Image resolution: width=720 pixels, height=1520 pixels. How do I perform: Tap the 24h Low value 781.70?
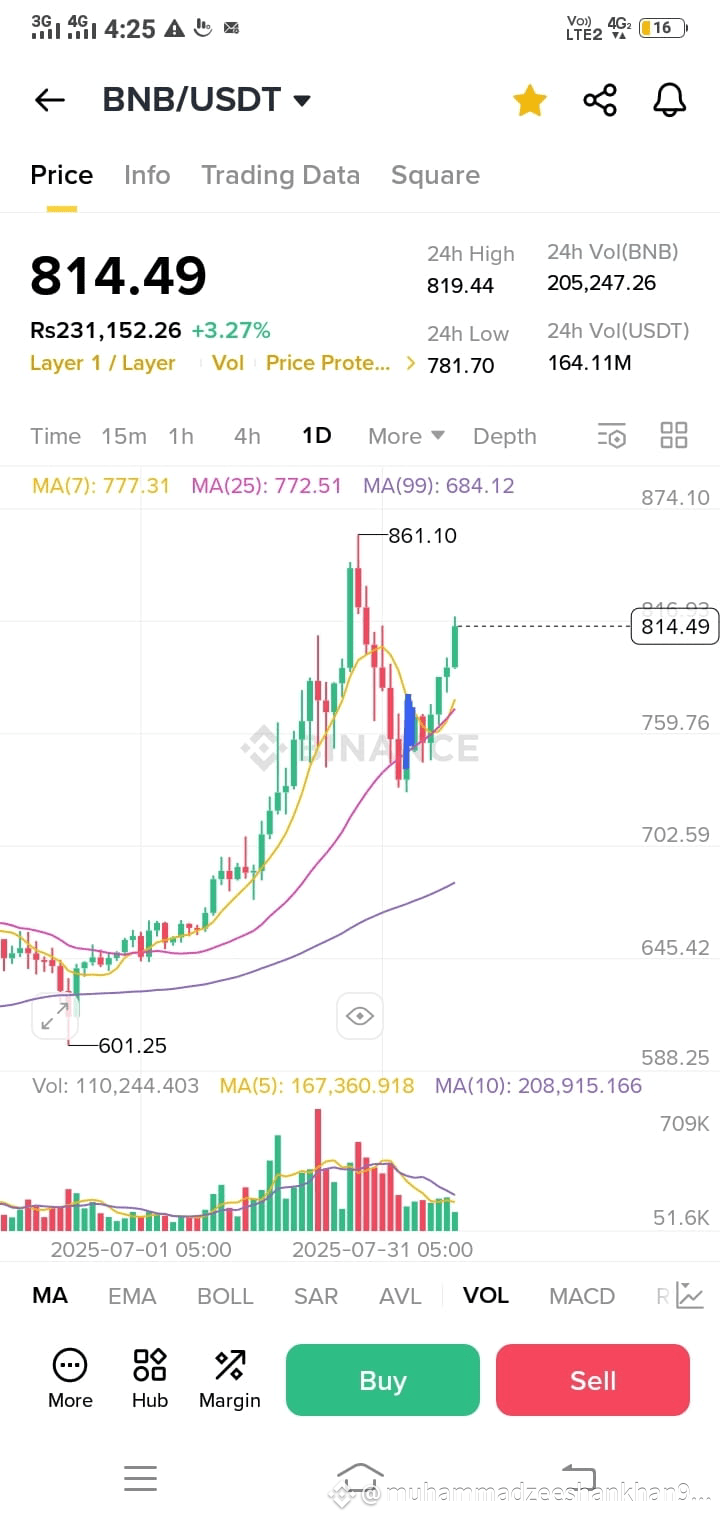[x=461, y=366]
